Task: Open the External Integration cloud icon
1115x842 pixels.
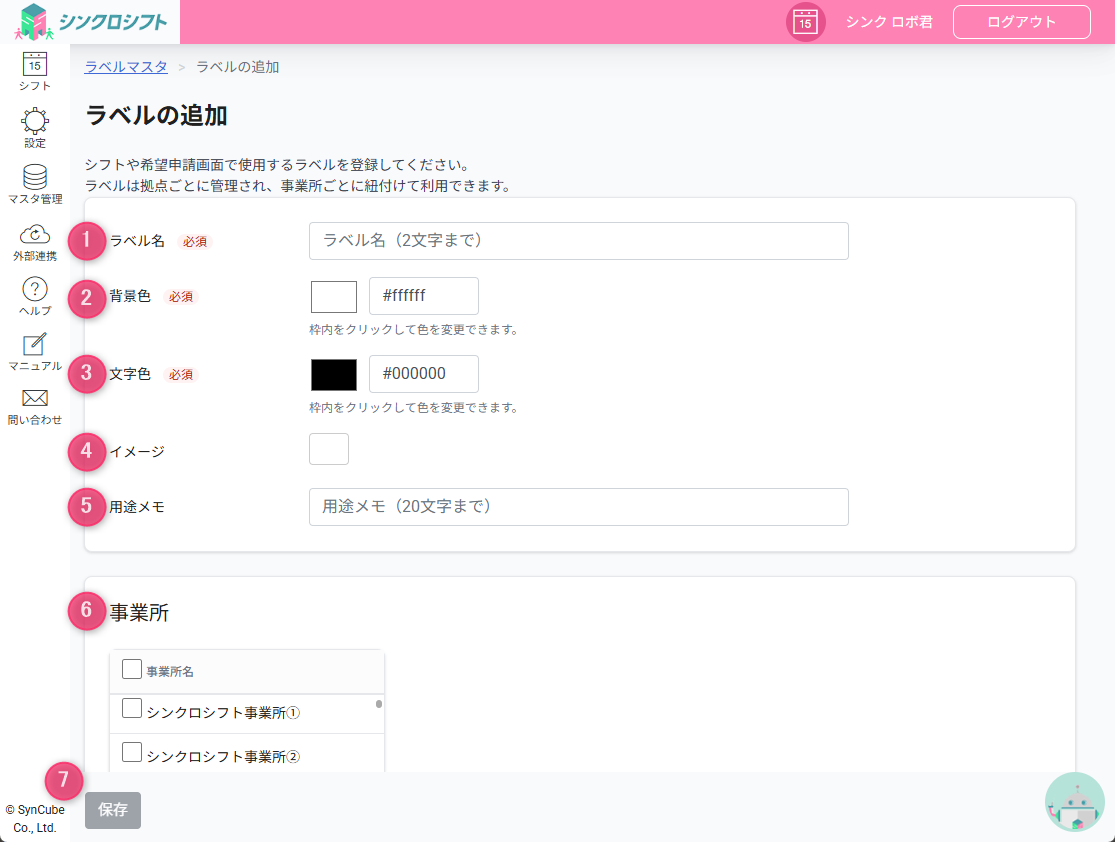Action: pos(35,235)
